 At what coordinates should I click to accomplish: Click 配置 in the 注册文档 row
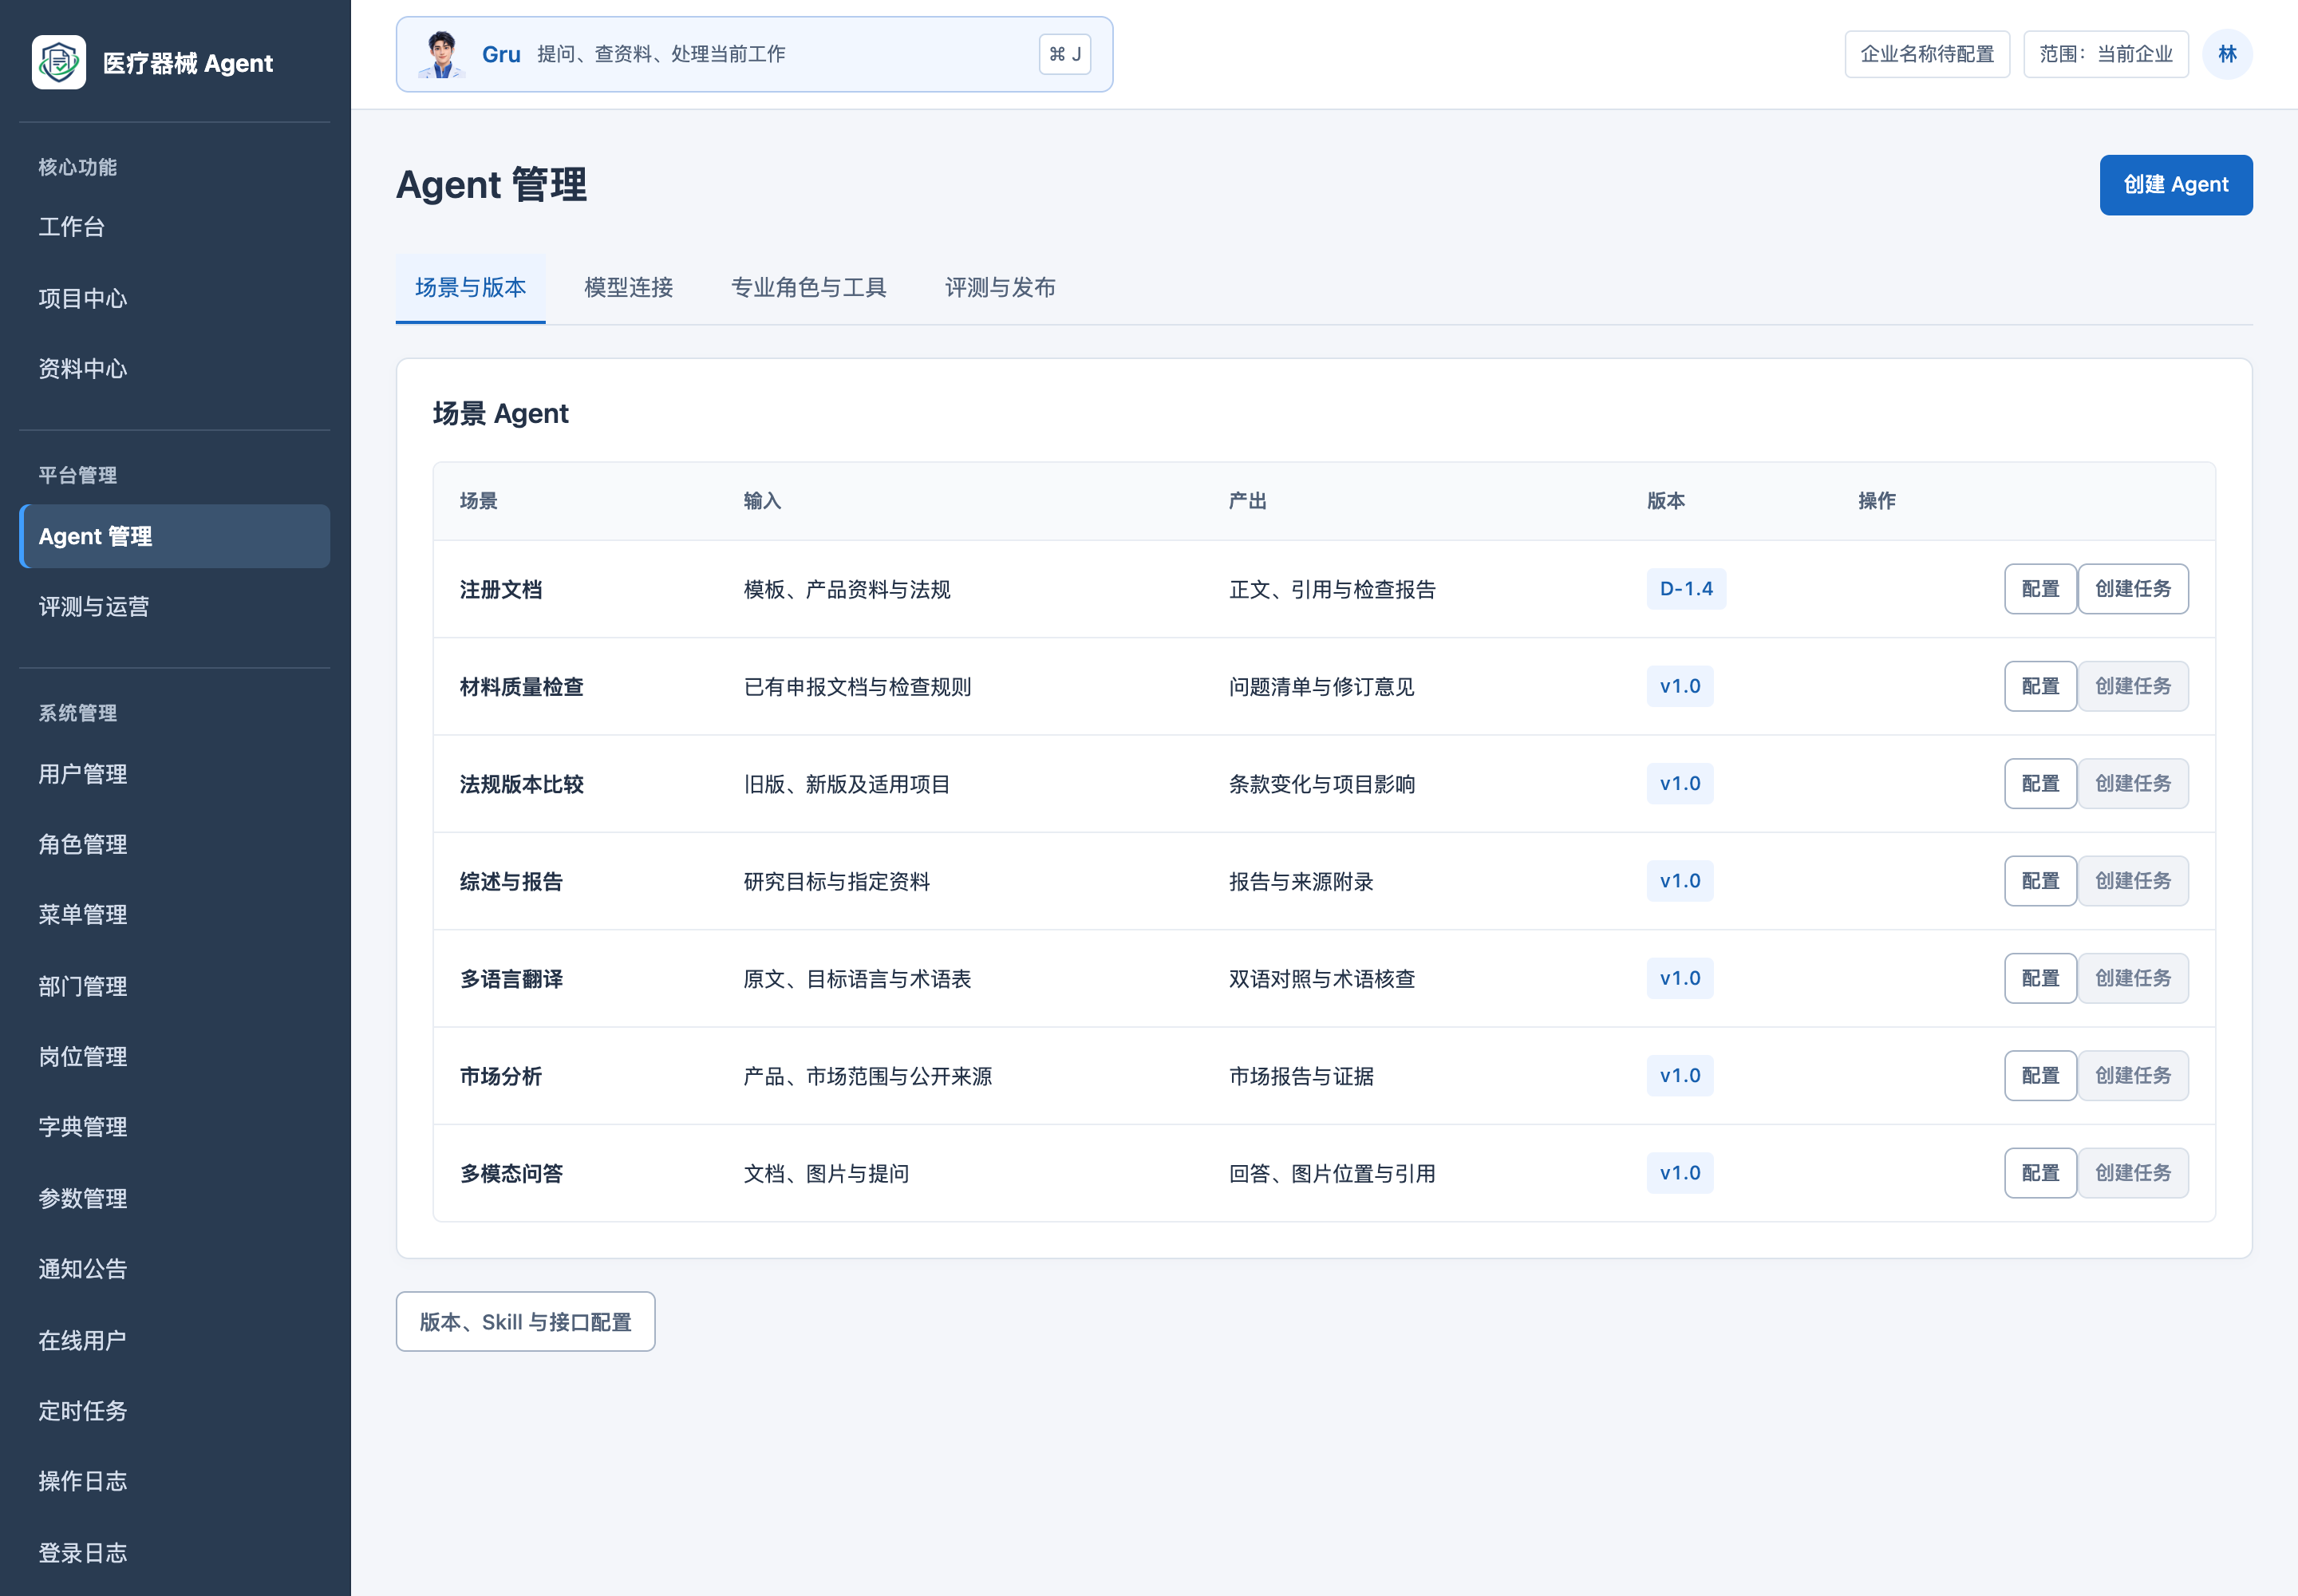2040,589
